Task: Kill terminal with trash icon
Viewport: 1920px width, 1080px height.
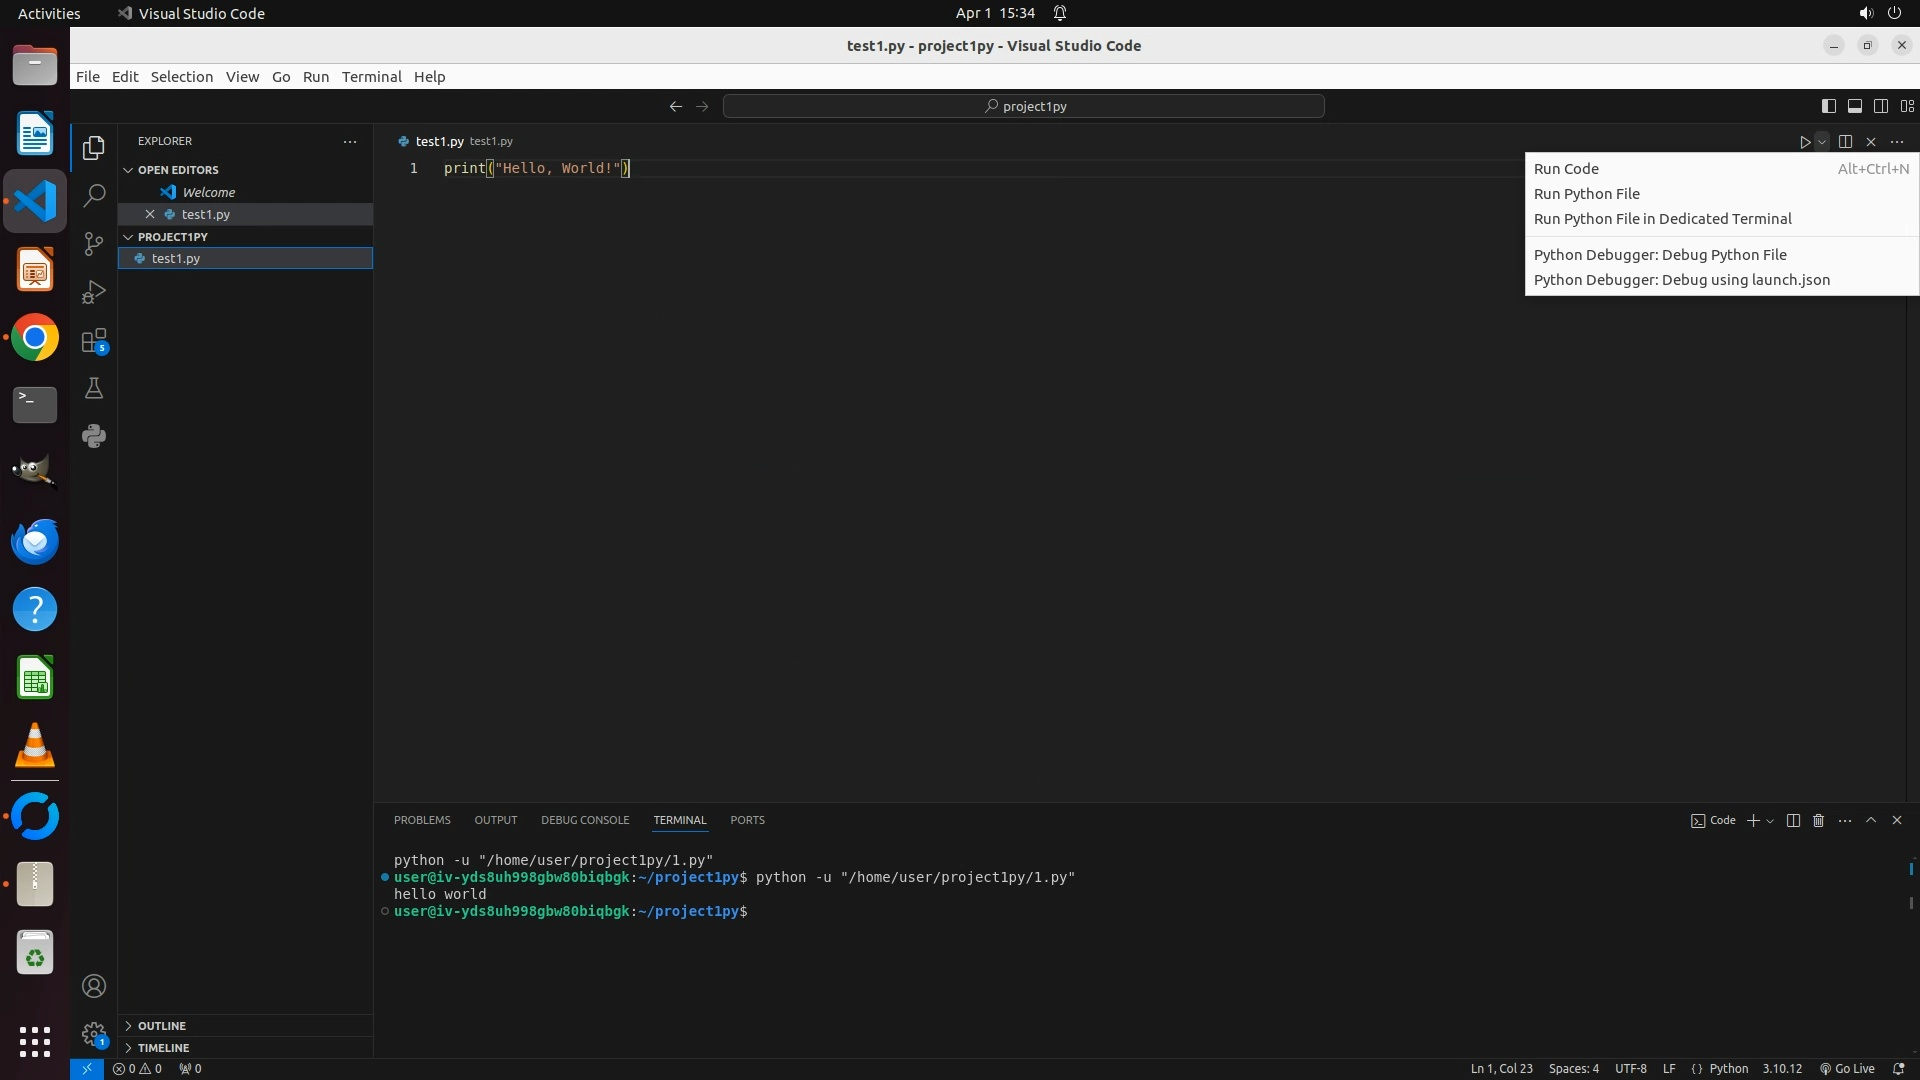Action: click(1819, 820)
